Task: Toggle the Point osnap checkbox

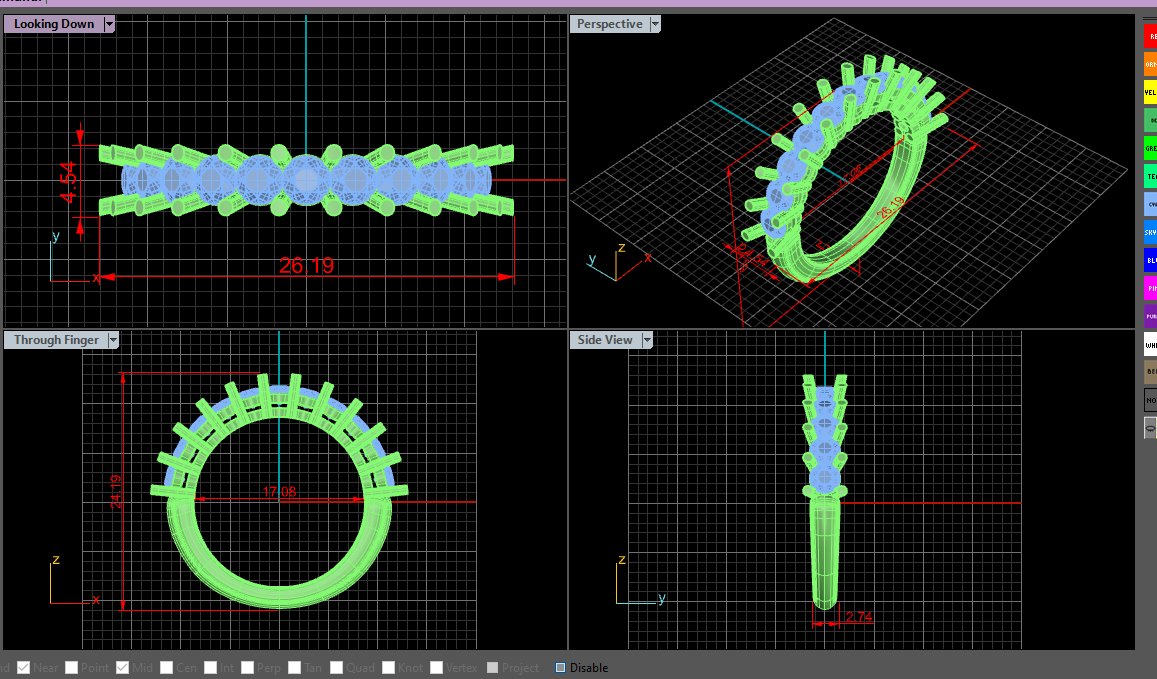Action: pyautogui.click(x=72, y=667)
